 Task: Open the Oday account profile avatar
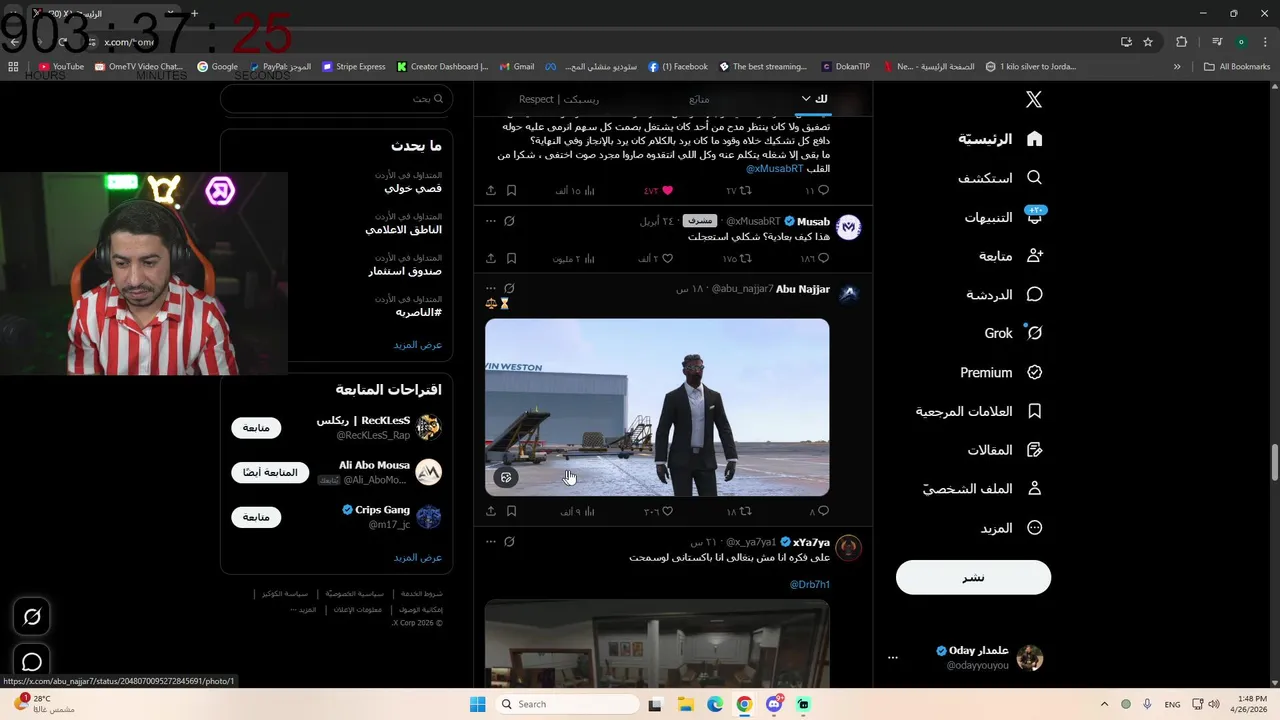[x=1030, y=658]
